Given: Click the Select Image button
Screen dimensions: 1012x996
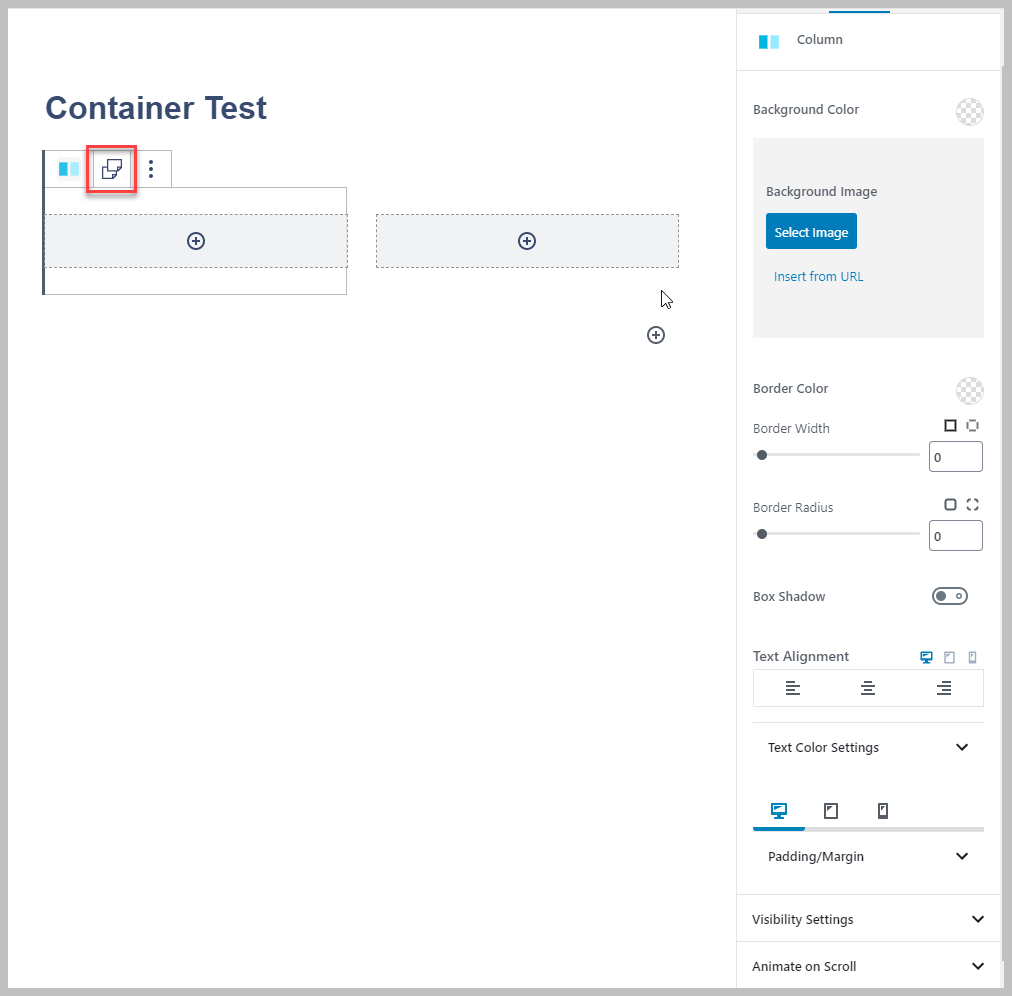Looking at the screenshot, I should click(810, 231).
